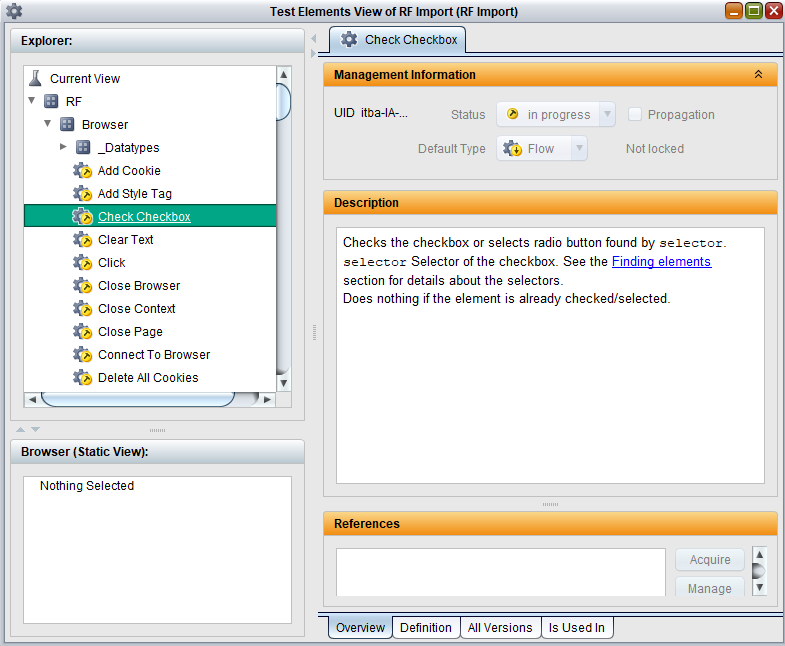Select the Check Checkbox editor tab
Screen dimensions: 785x646
[x=398, y=40]
